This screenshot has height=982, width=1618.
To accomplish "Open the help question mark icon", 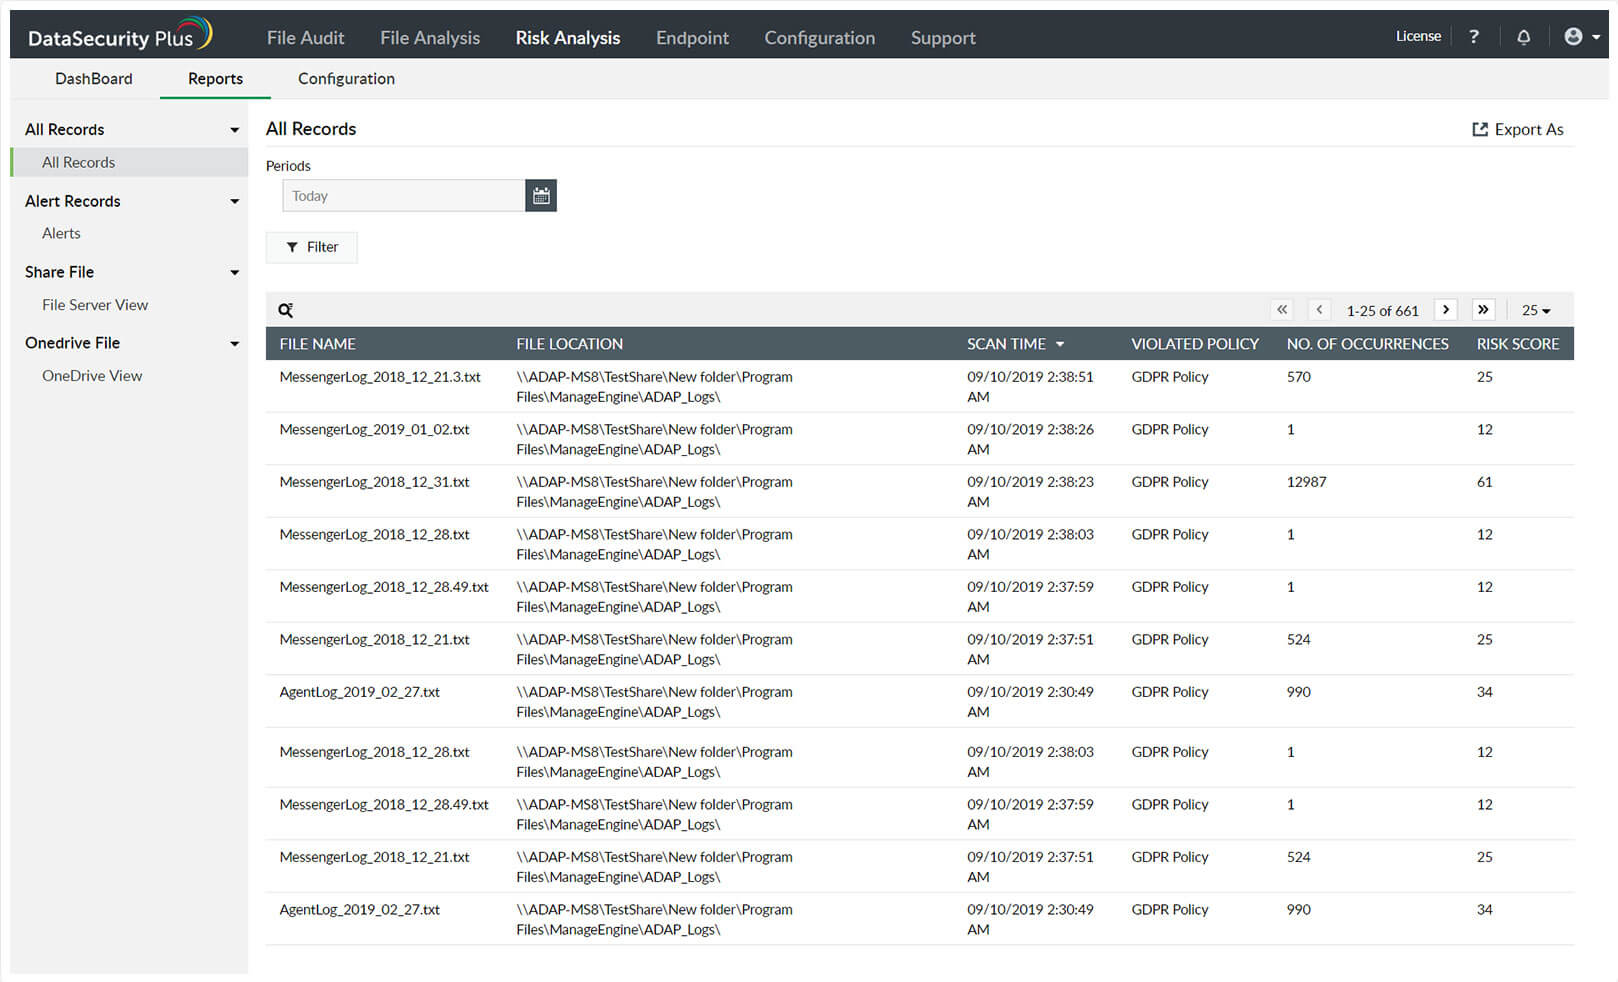I will pos(1474,37).
